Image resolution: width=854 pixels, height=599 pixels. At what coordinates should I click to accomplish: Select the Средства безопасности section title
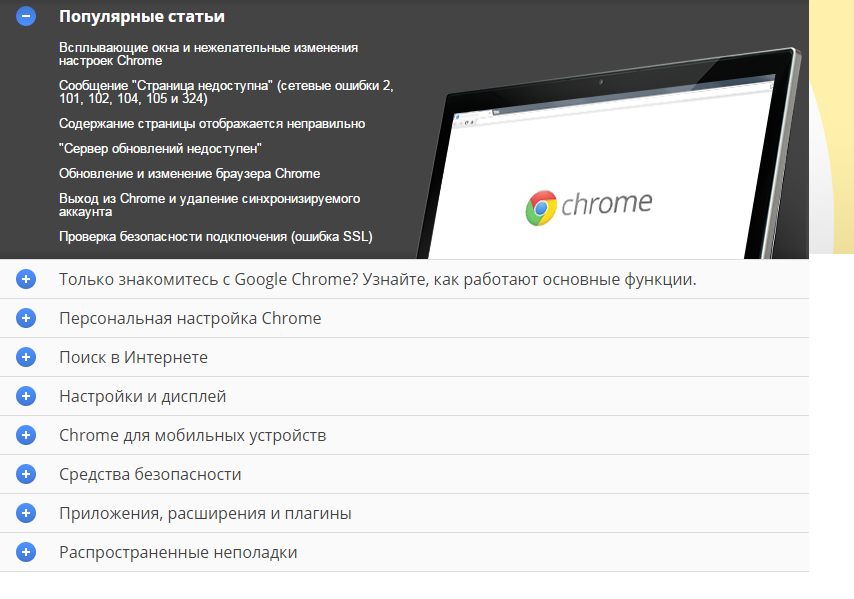coord(150,474)
